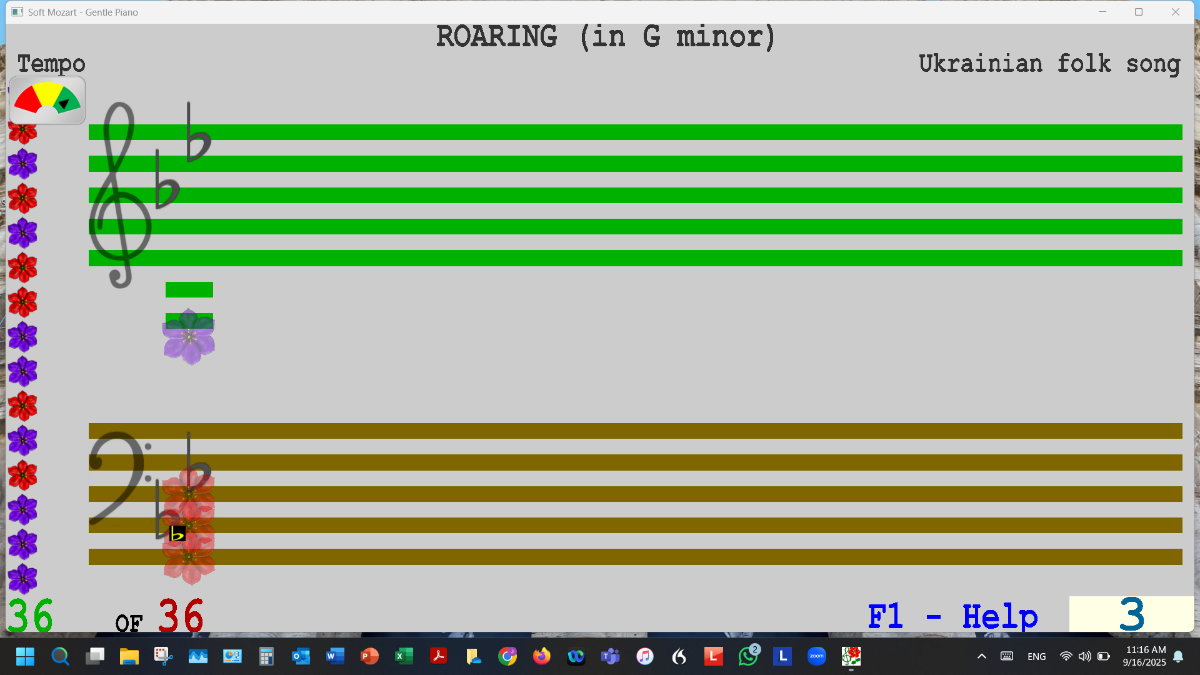Expand the hidden system tray icons chevron

981,657
